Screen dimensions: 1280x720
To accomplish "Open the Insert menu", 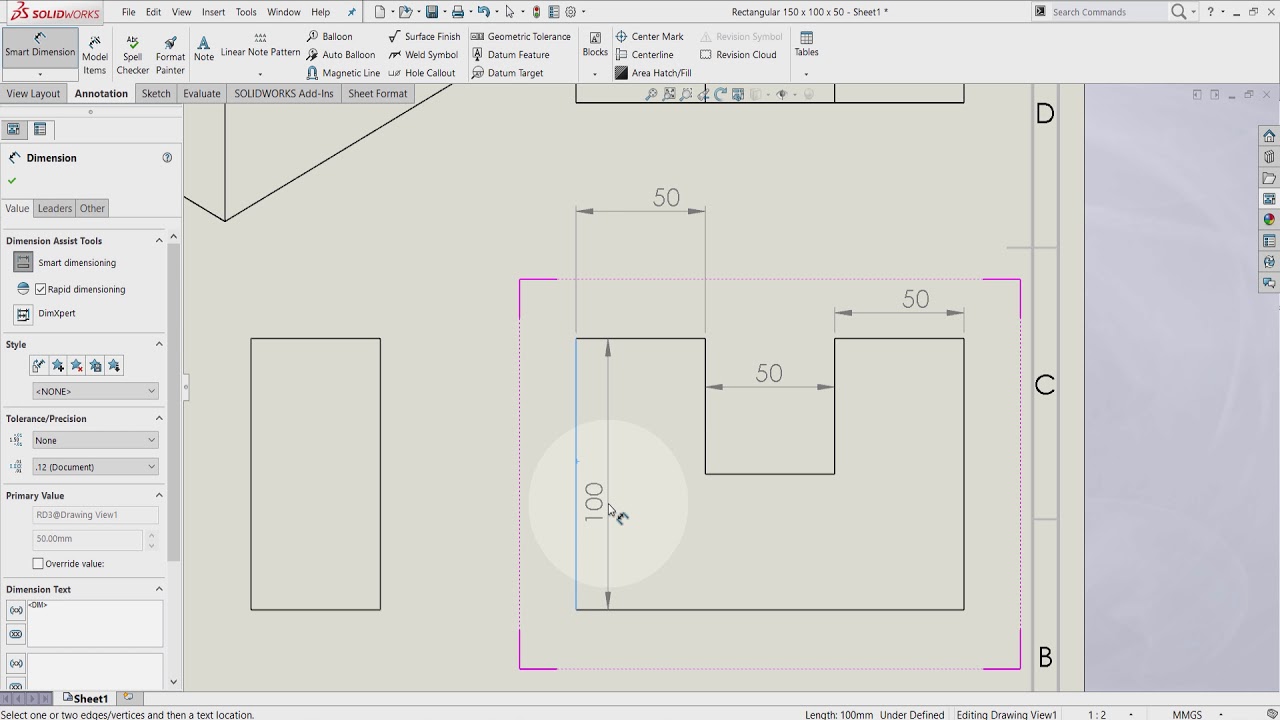I will [x=213, y=12].
